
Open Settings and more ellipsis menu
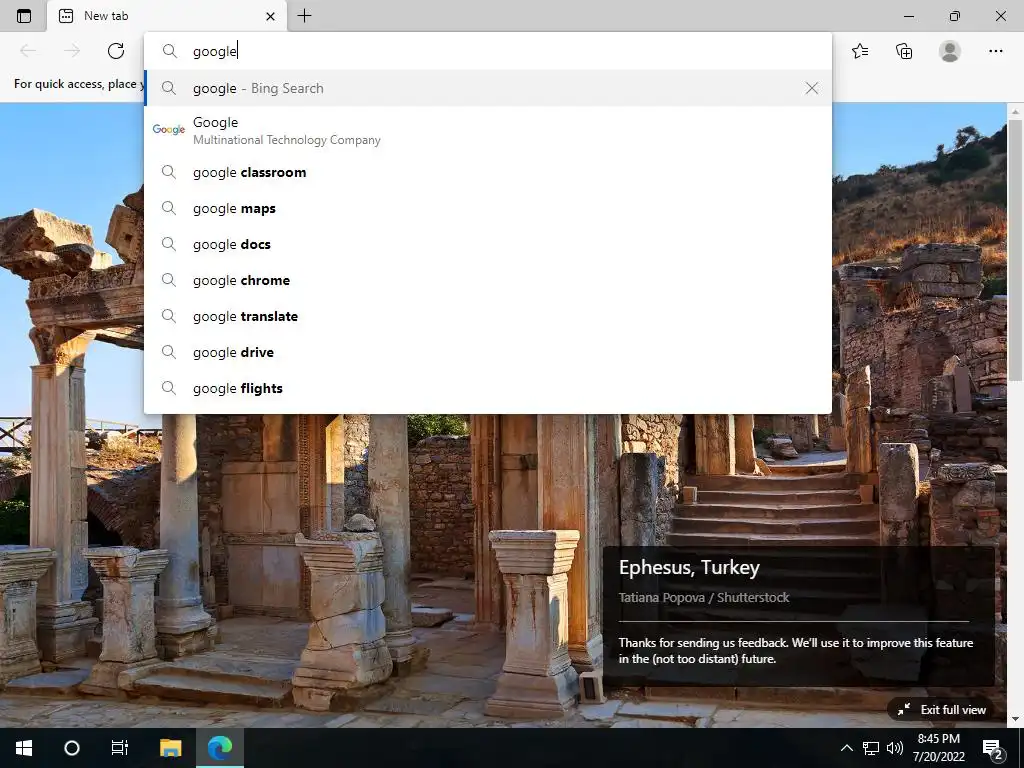click(995, 51)
